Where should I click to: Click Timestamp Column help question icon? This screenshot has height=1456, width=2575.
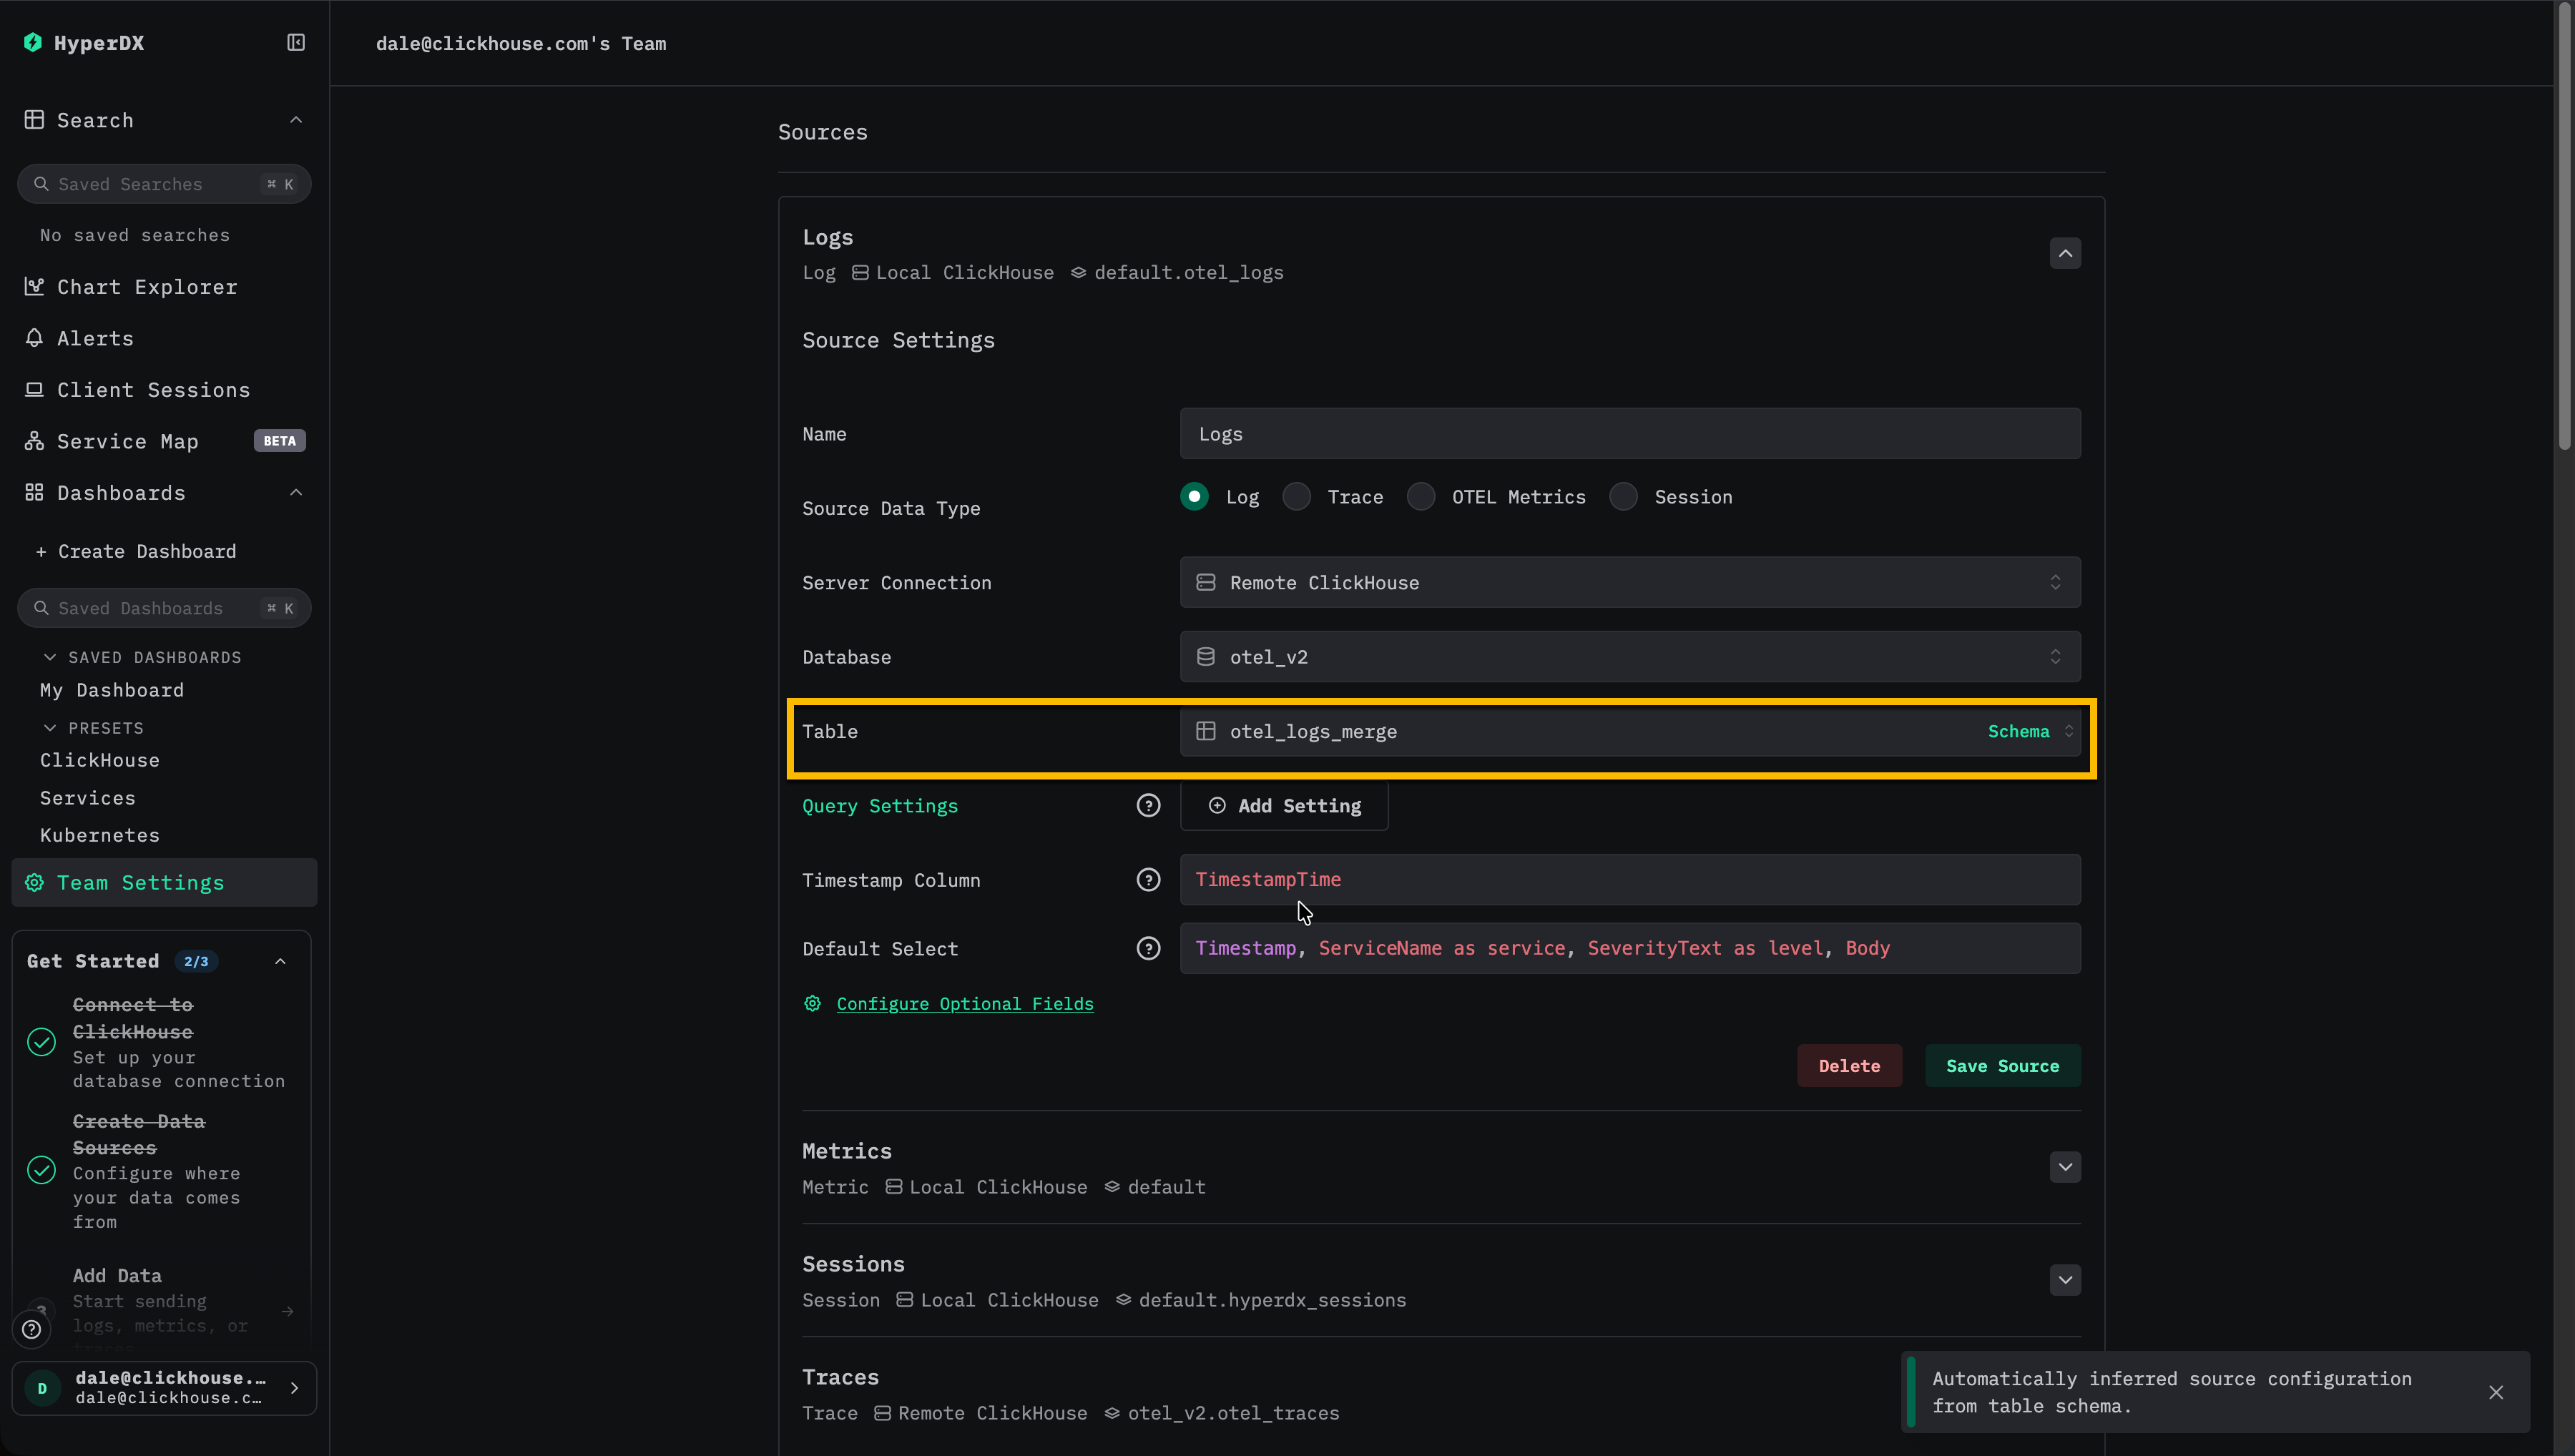click(1148, 880)
